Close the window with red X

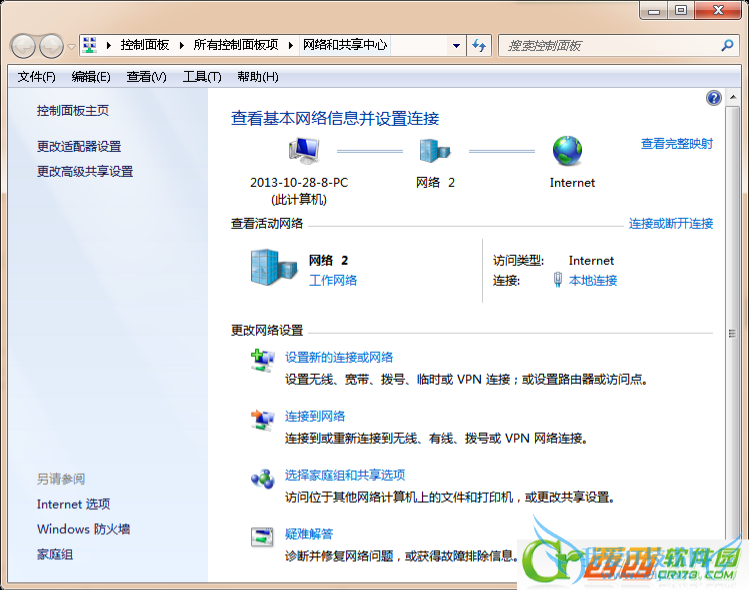pos(718,11)
